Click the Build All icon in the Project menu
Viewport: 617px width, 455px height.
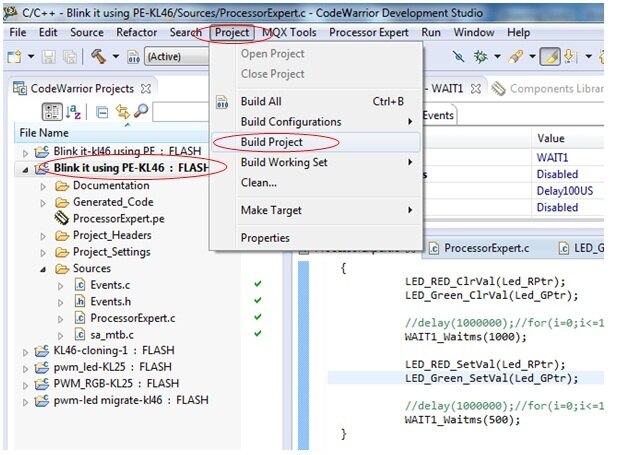[222, 102]
